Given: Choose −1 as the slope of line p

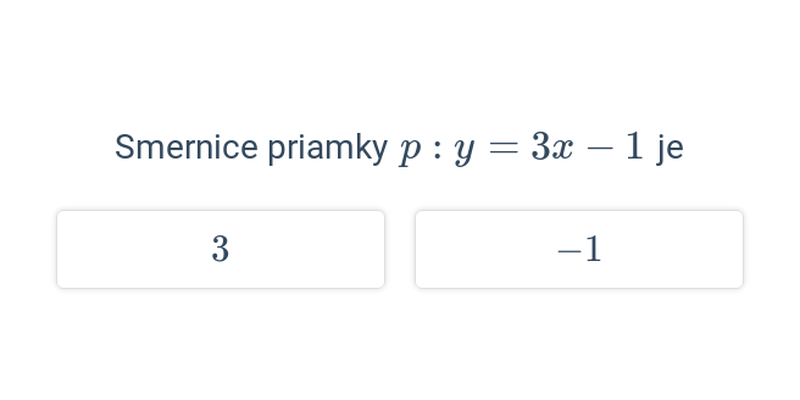Looking at the screenshot, I should click(579, 249).
